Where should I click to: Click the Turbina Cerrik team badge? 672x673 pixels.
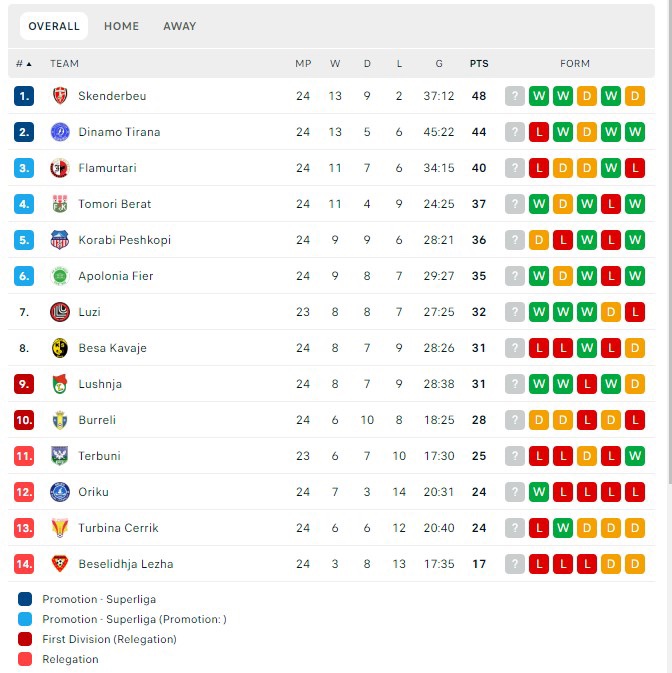click(x=60, y=528)
